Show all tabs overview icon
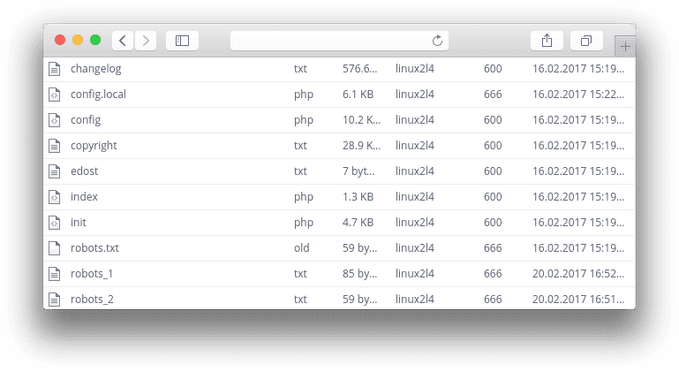 [x=586, y=41]
